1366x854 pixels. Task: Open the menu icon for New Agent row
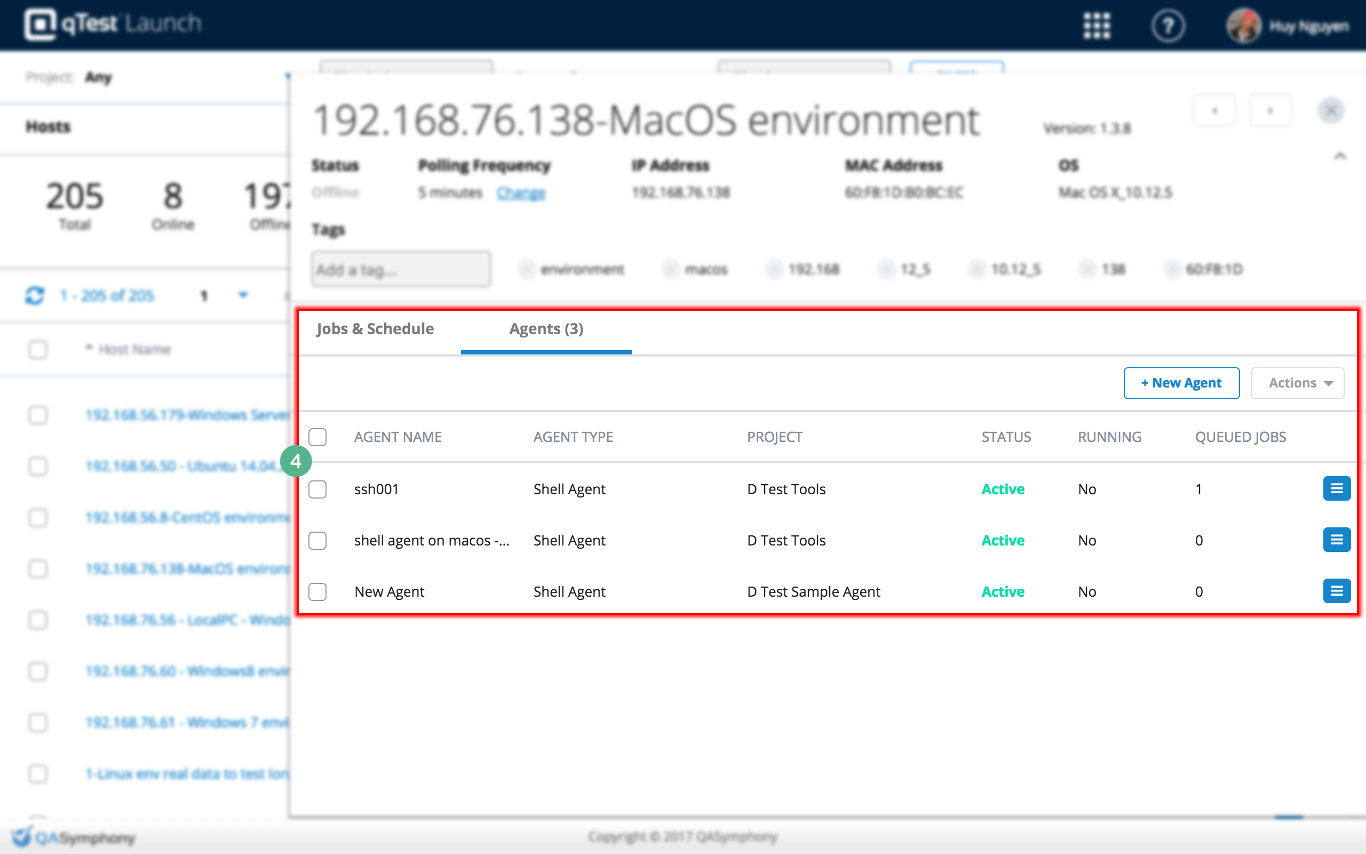pos(1336,591)
